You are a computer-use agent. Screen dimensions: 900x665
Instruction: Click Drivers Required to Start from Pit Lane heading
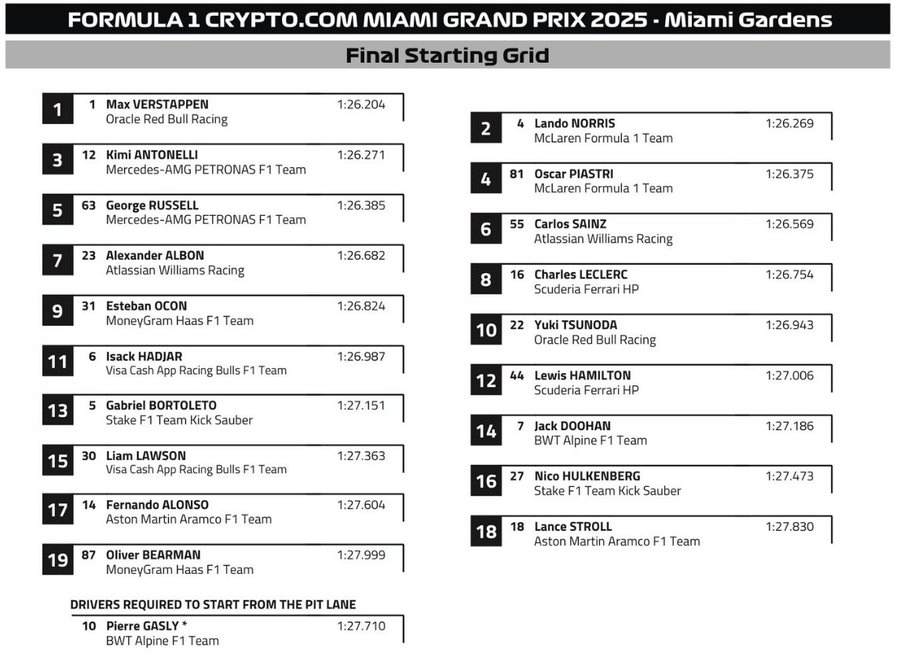(x=213, y=604)
